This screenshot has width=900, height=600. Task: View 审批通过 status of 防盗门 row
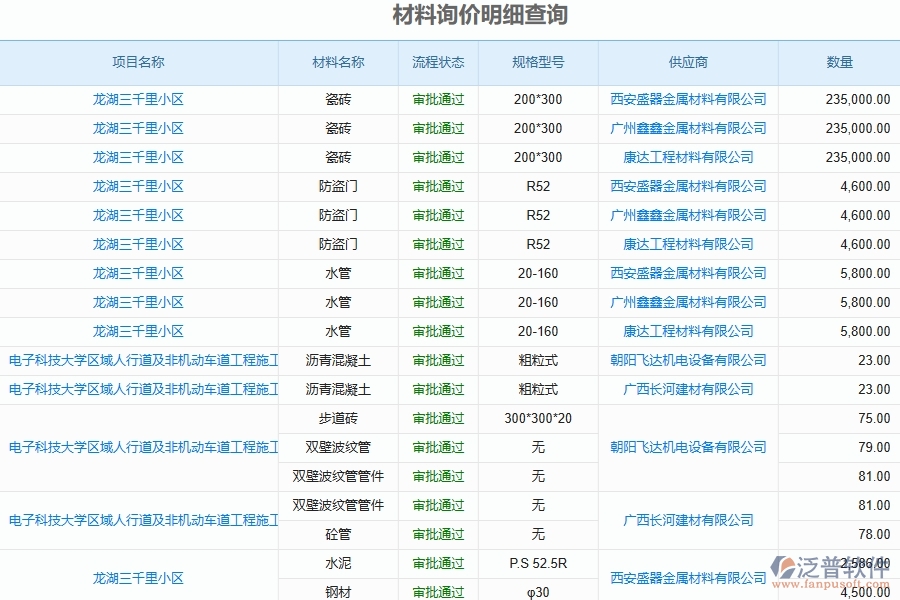coord(437,186)
